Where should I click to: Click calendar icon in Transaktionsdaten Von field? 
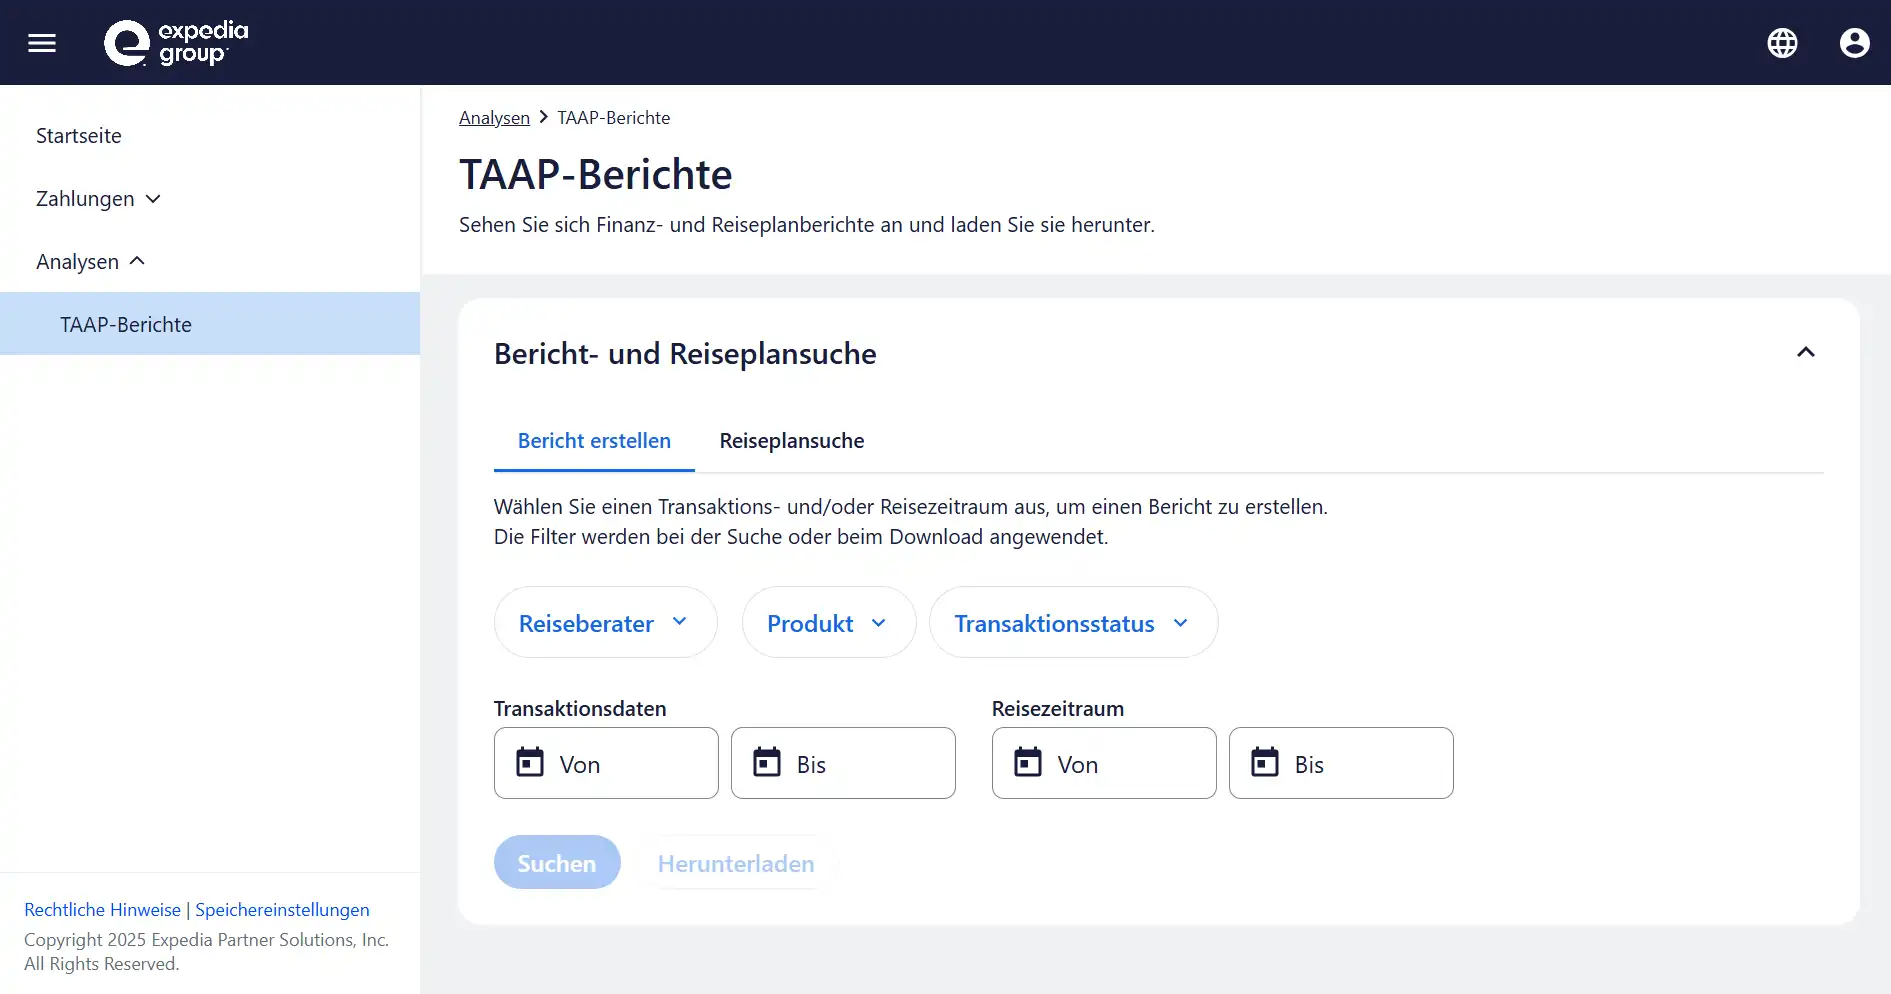(x=530, y=763)
